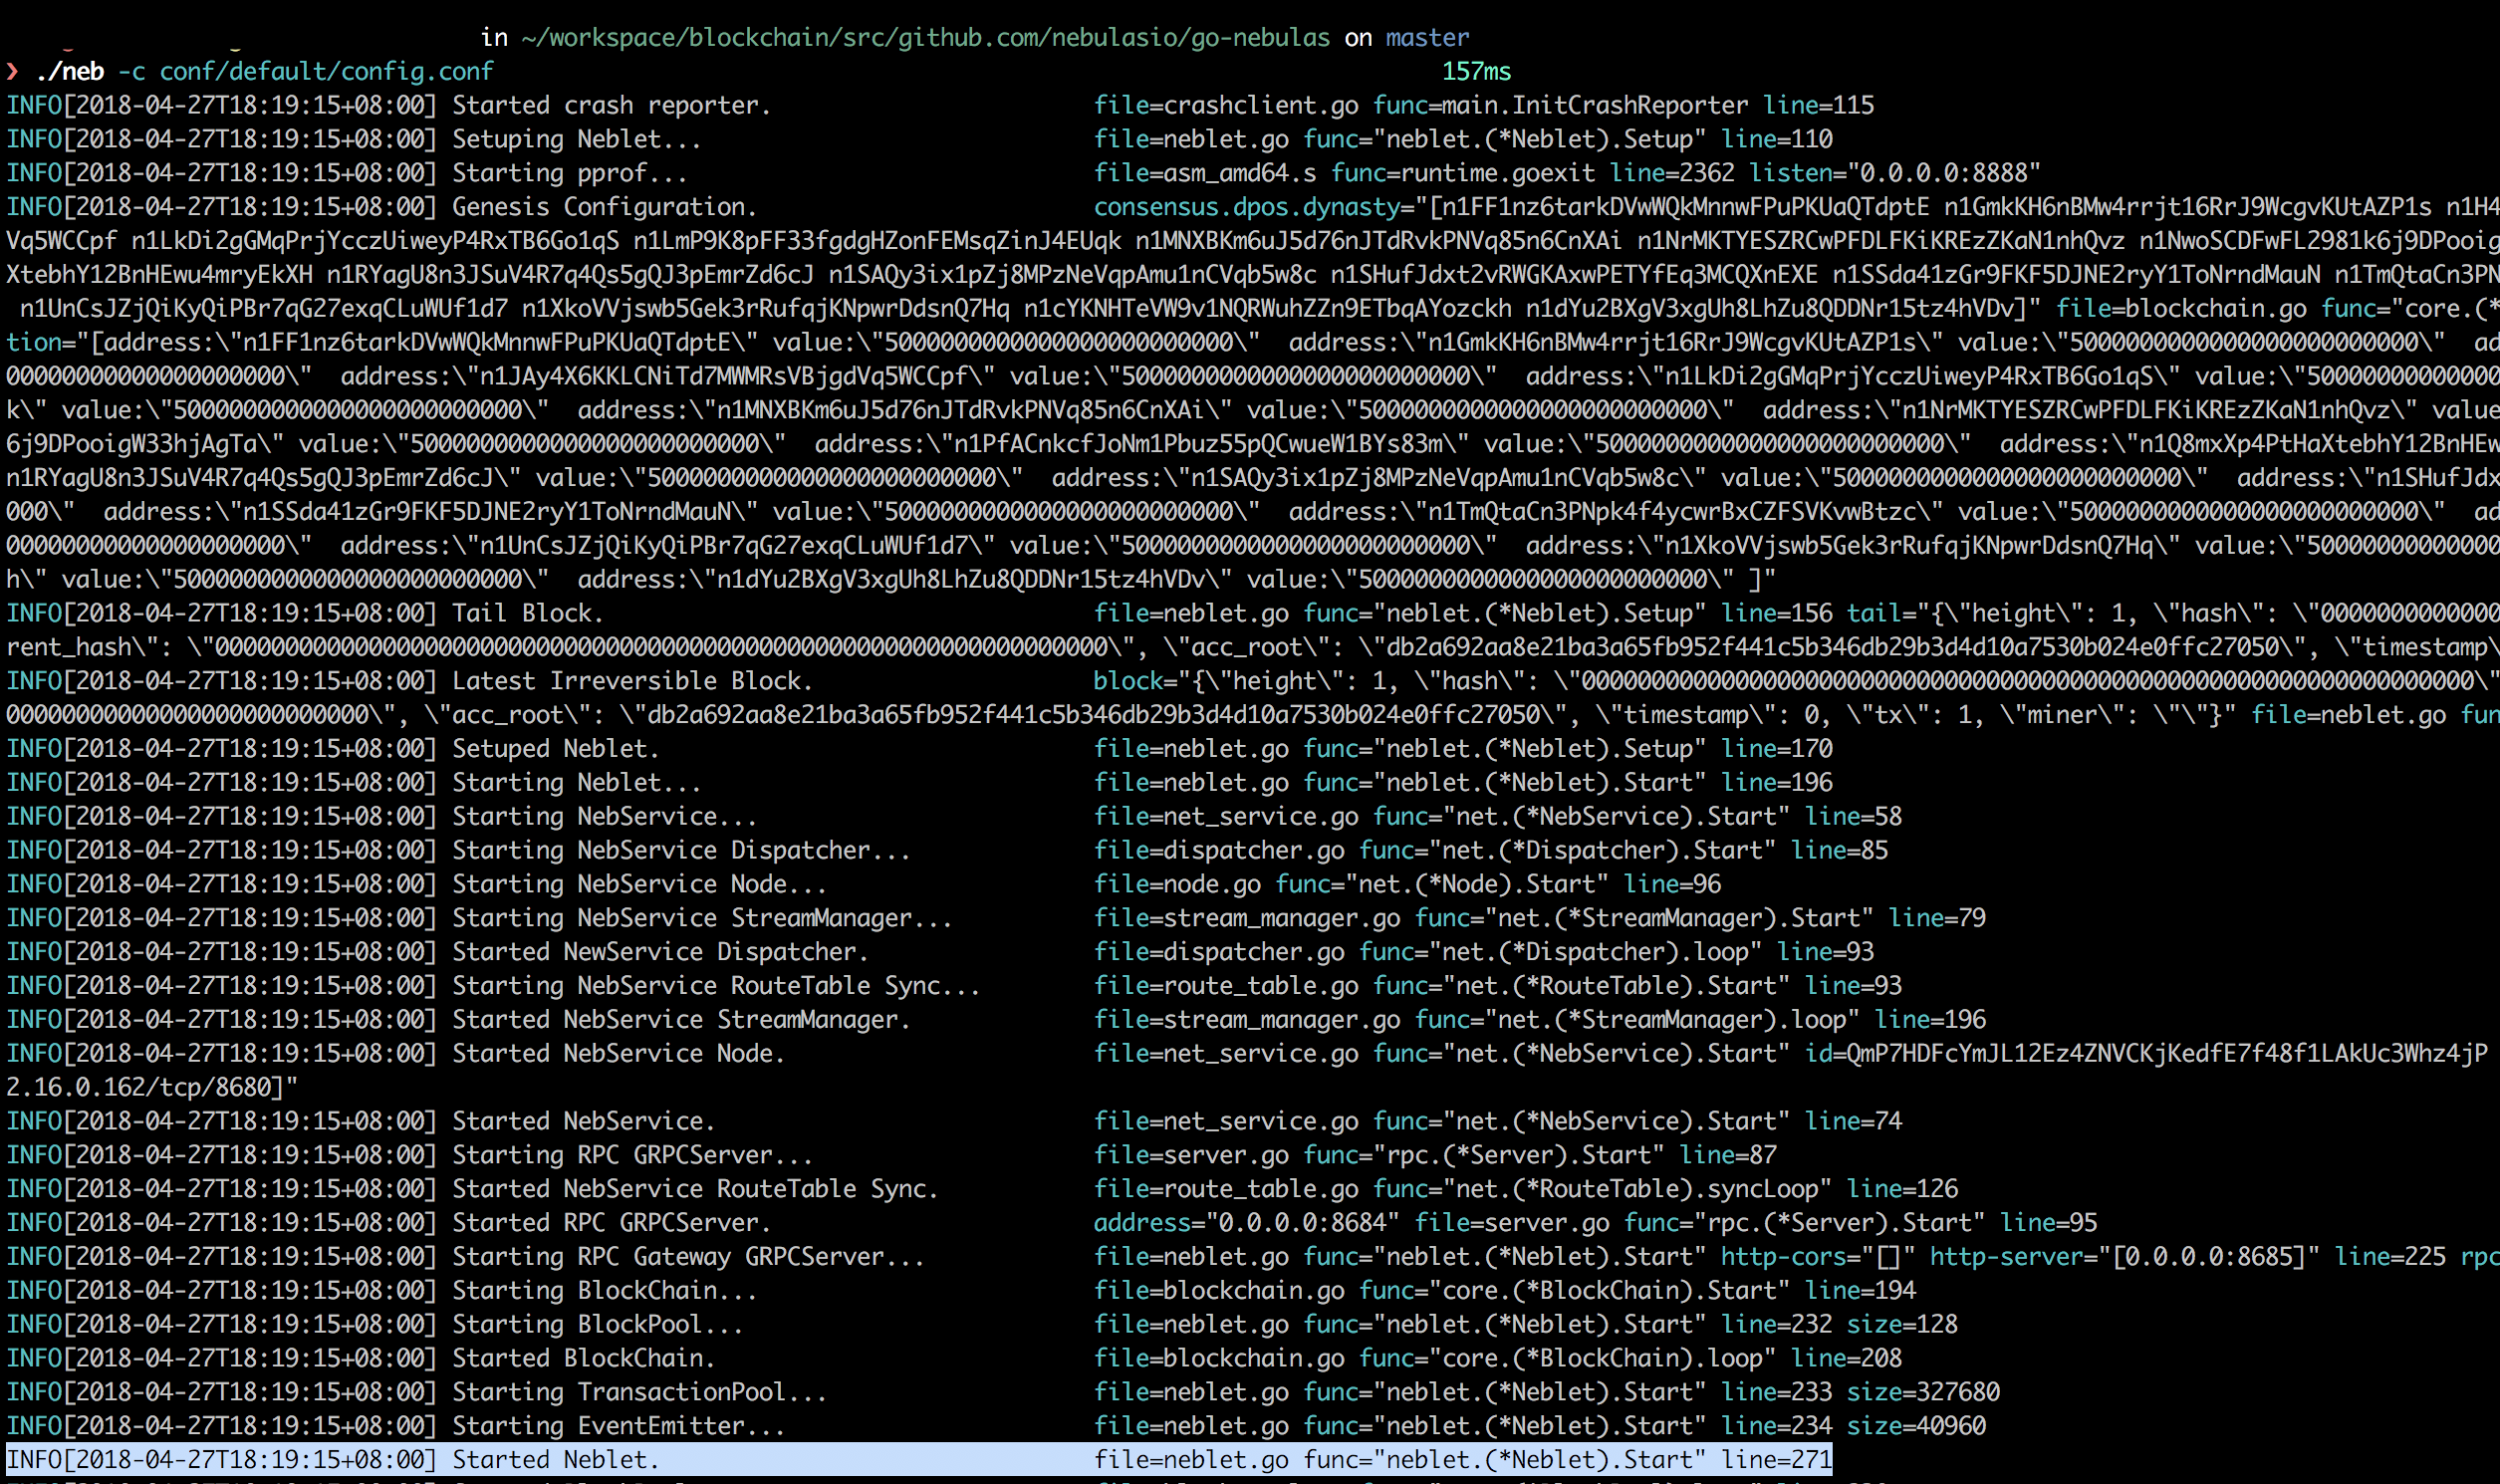Viewport: 2500px width, 1484px height.
Task: Click 'consensus.dpos.dynasty' key text
Action: click(1246, 207)
